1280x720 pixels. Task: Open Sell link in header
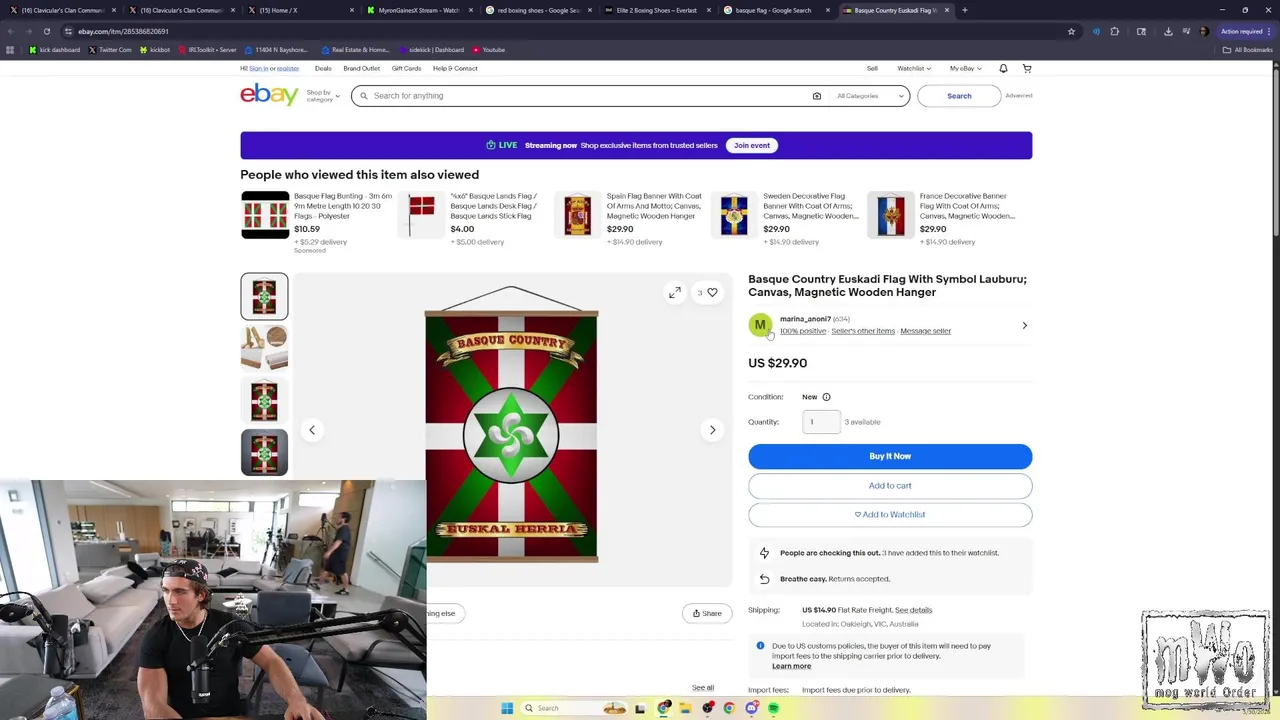tap(872, 68)
